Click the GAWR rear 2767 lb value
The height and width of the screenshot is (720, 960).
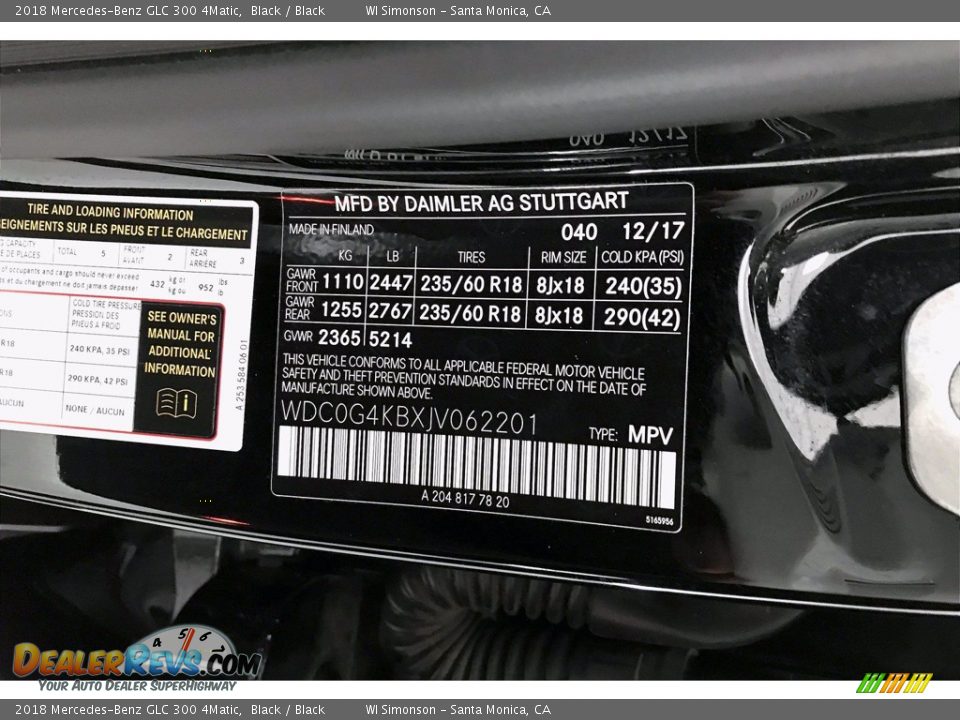point(390,311)
